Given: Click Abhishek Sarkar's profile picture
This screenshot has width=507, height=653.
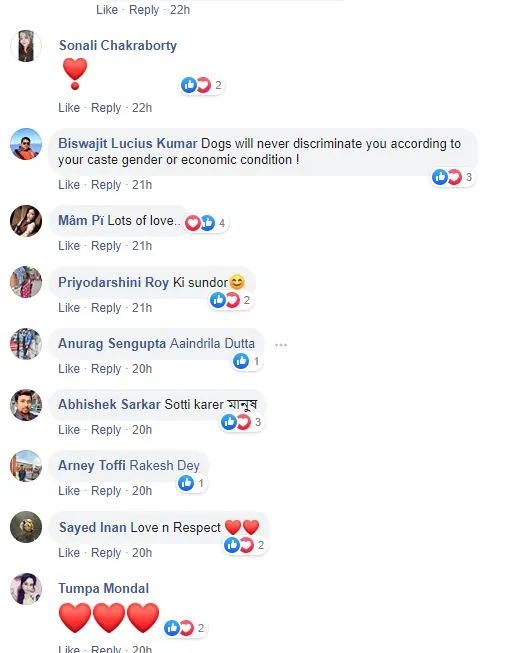Looking at the screenshot, I should coord(26,405).
